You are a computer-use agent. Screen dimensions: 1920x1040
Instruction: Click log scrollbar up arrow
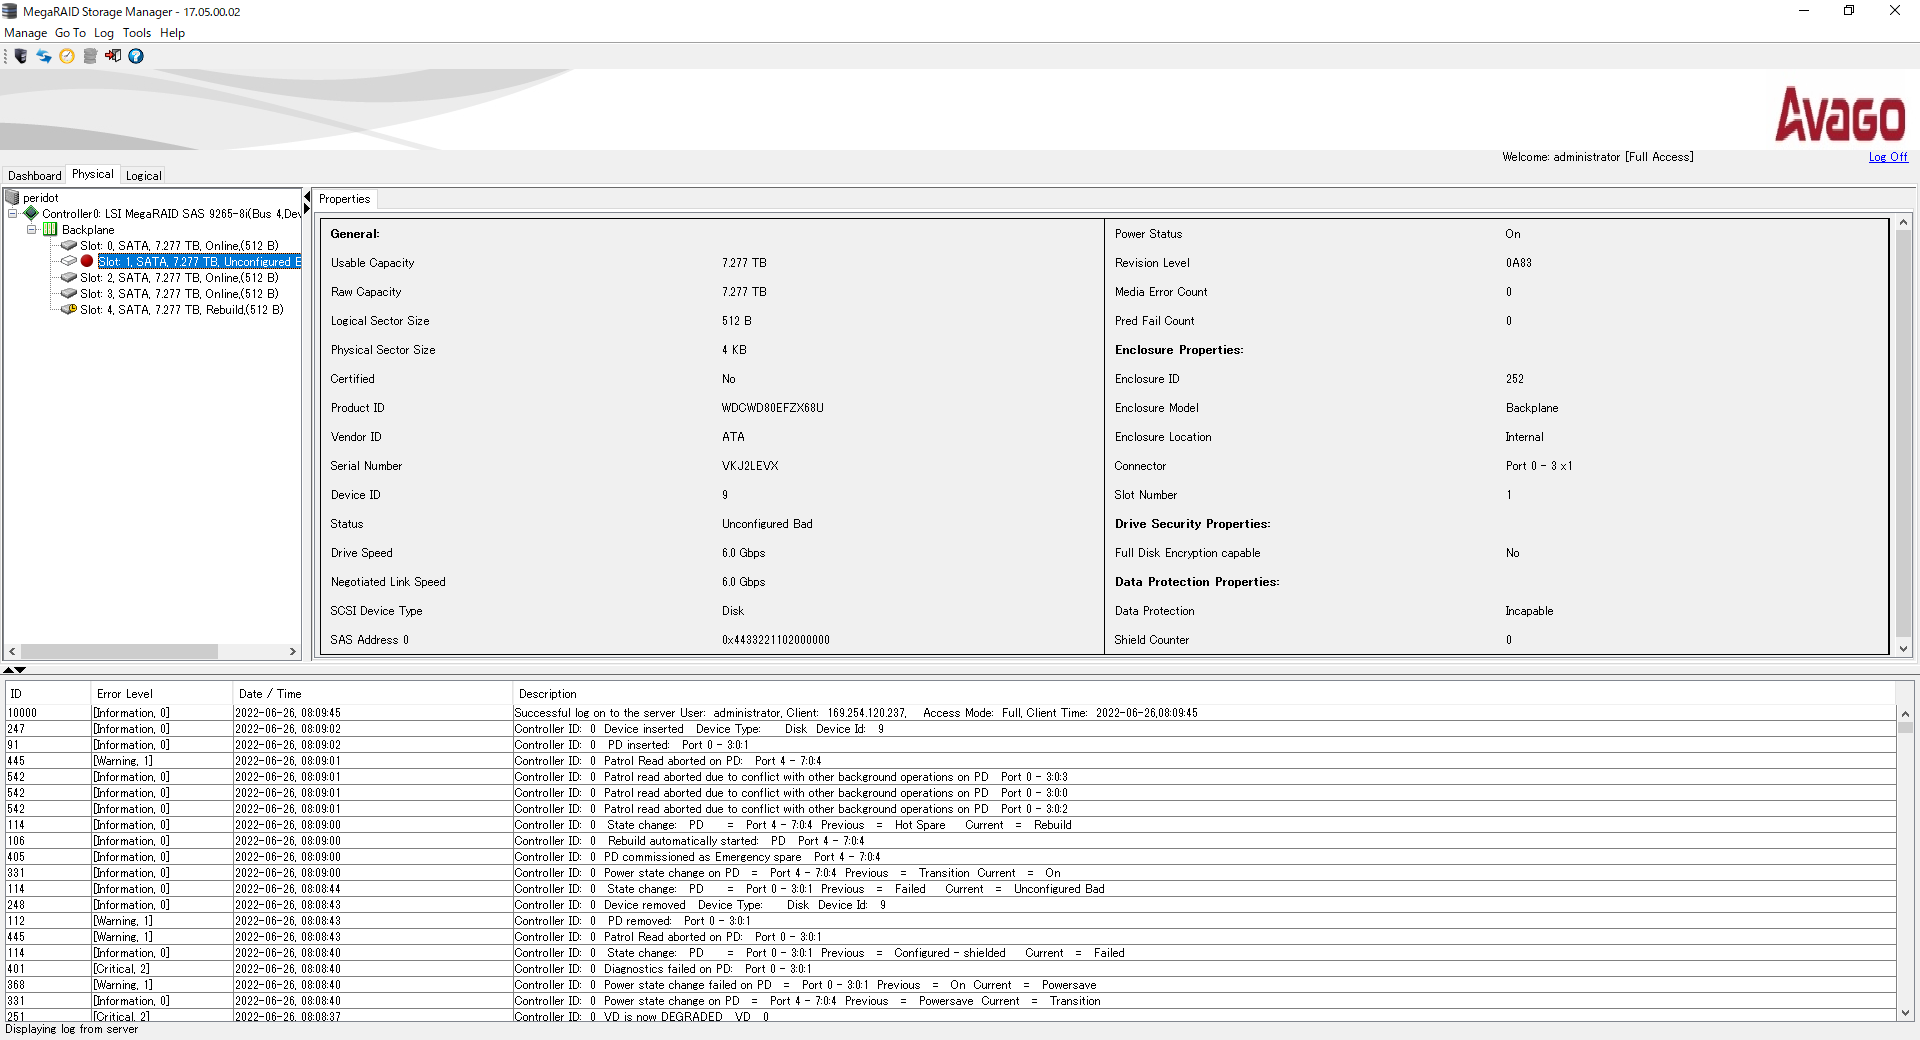click(1905, 714)
